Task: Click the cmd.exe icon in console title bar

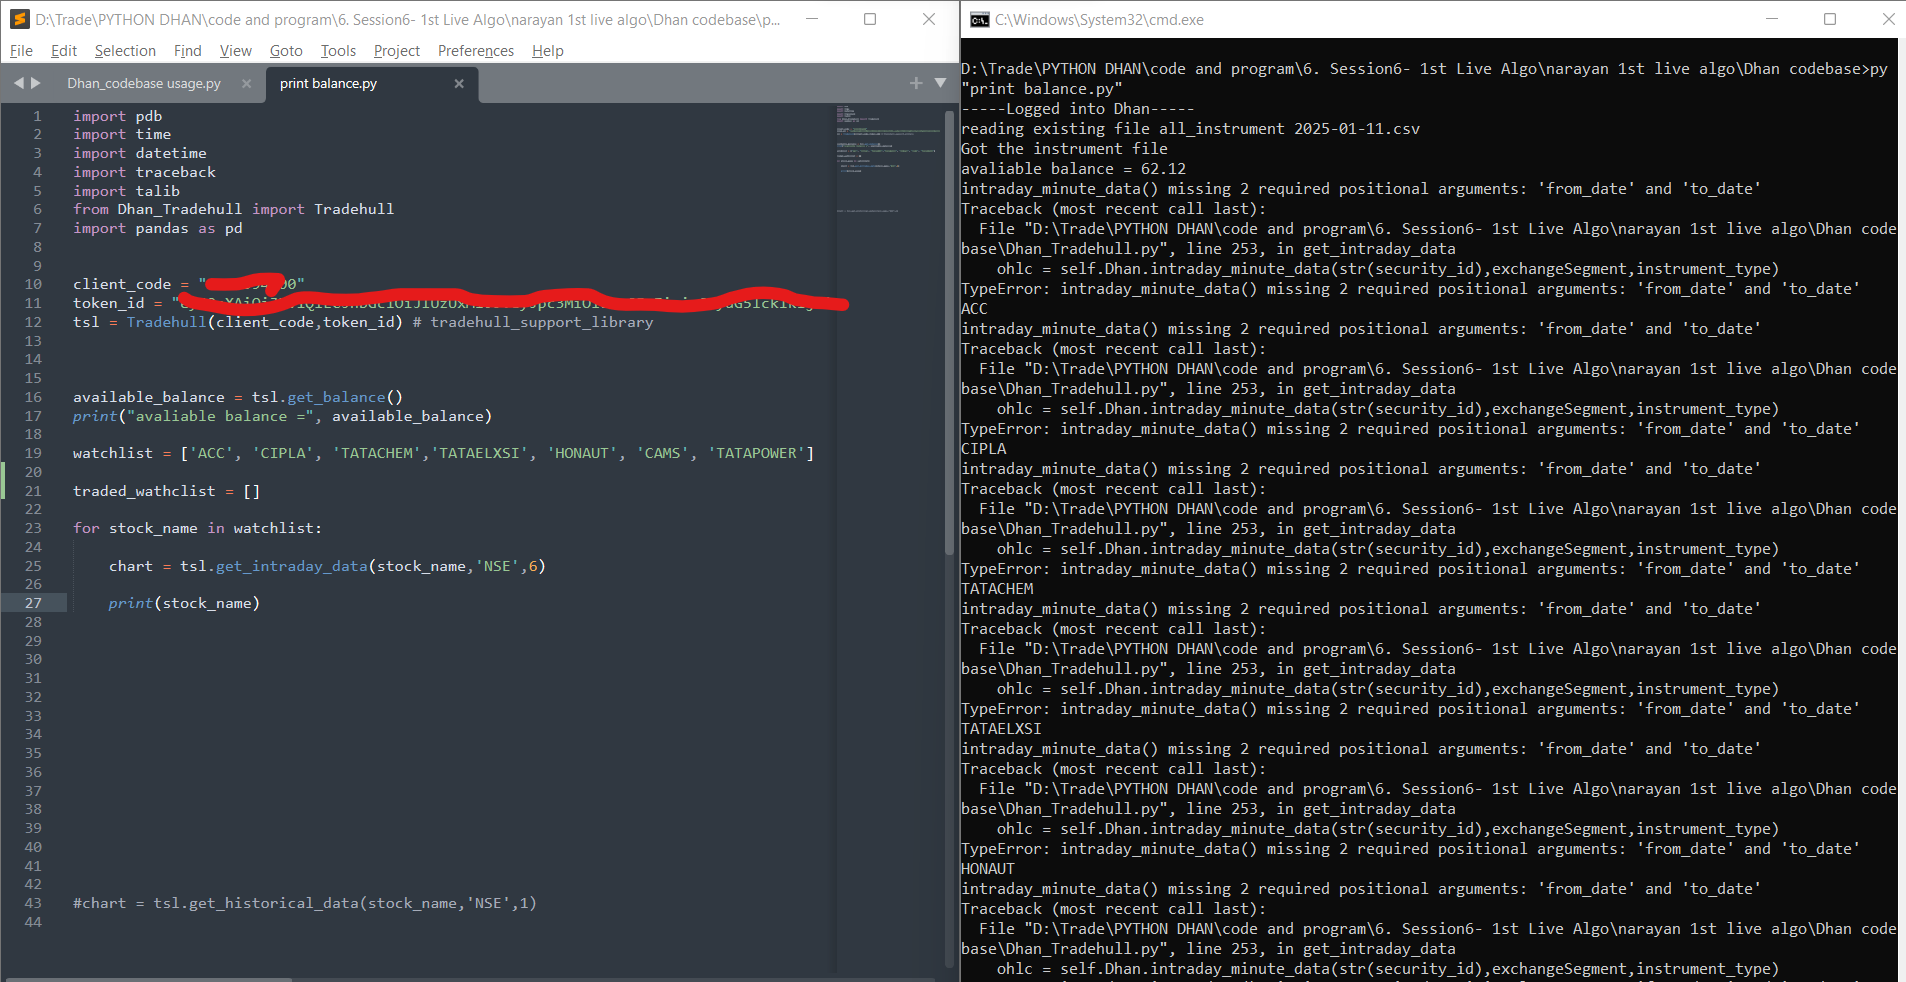Action: tap(980, 19)
